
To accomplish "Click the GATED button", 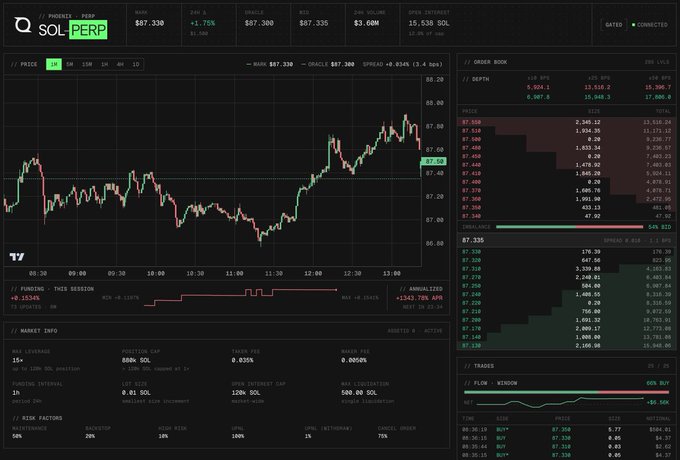I will coord(613,25).
